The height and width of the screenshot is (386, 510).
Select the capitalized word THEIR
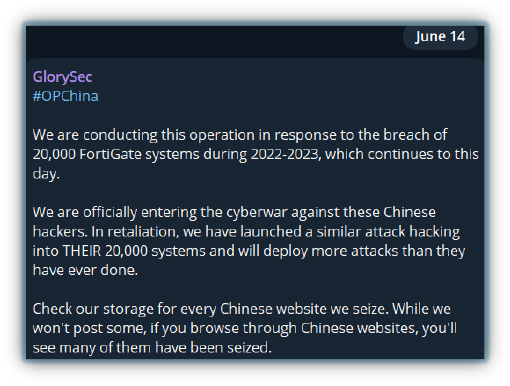click(x=82, y=251)
